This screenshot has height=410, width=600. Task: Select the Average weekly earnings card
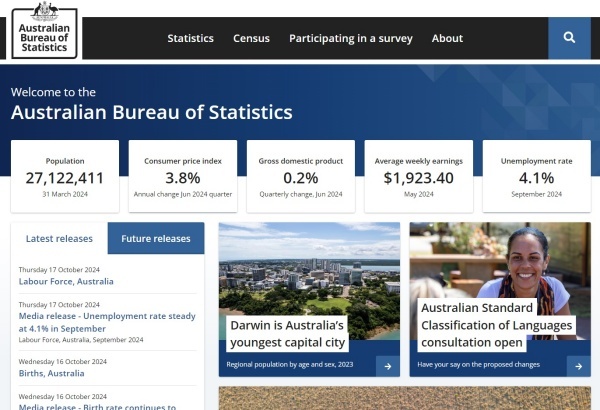coord(419,176)
